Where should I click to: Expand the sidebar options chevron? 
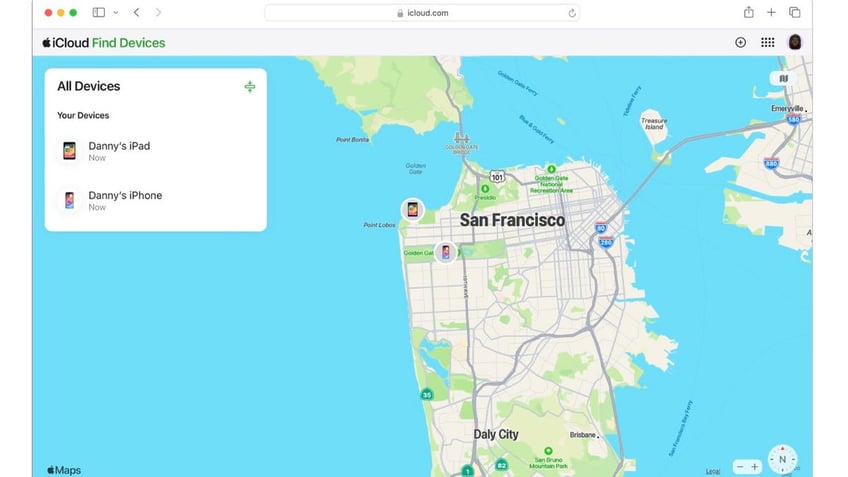point(116,12)
